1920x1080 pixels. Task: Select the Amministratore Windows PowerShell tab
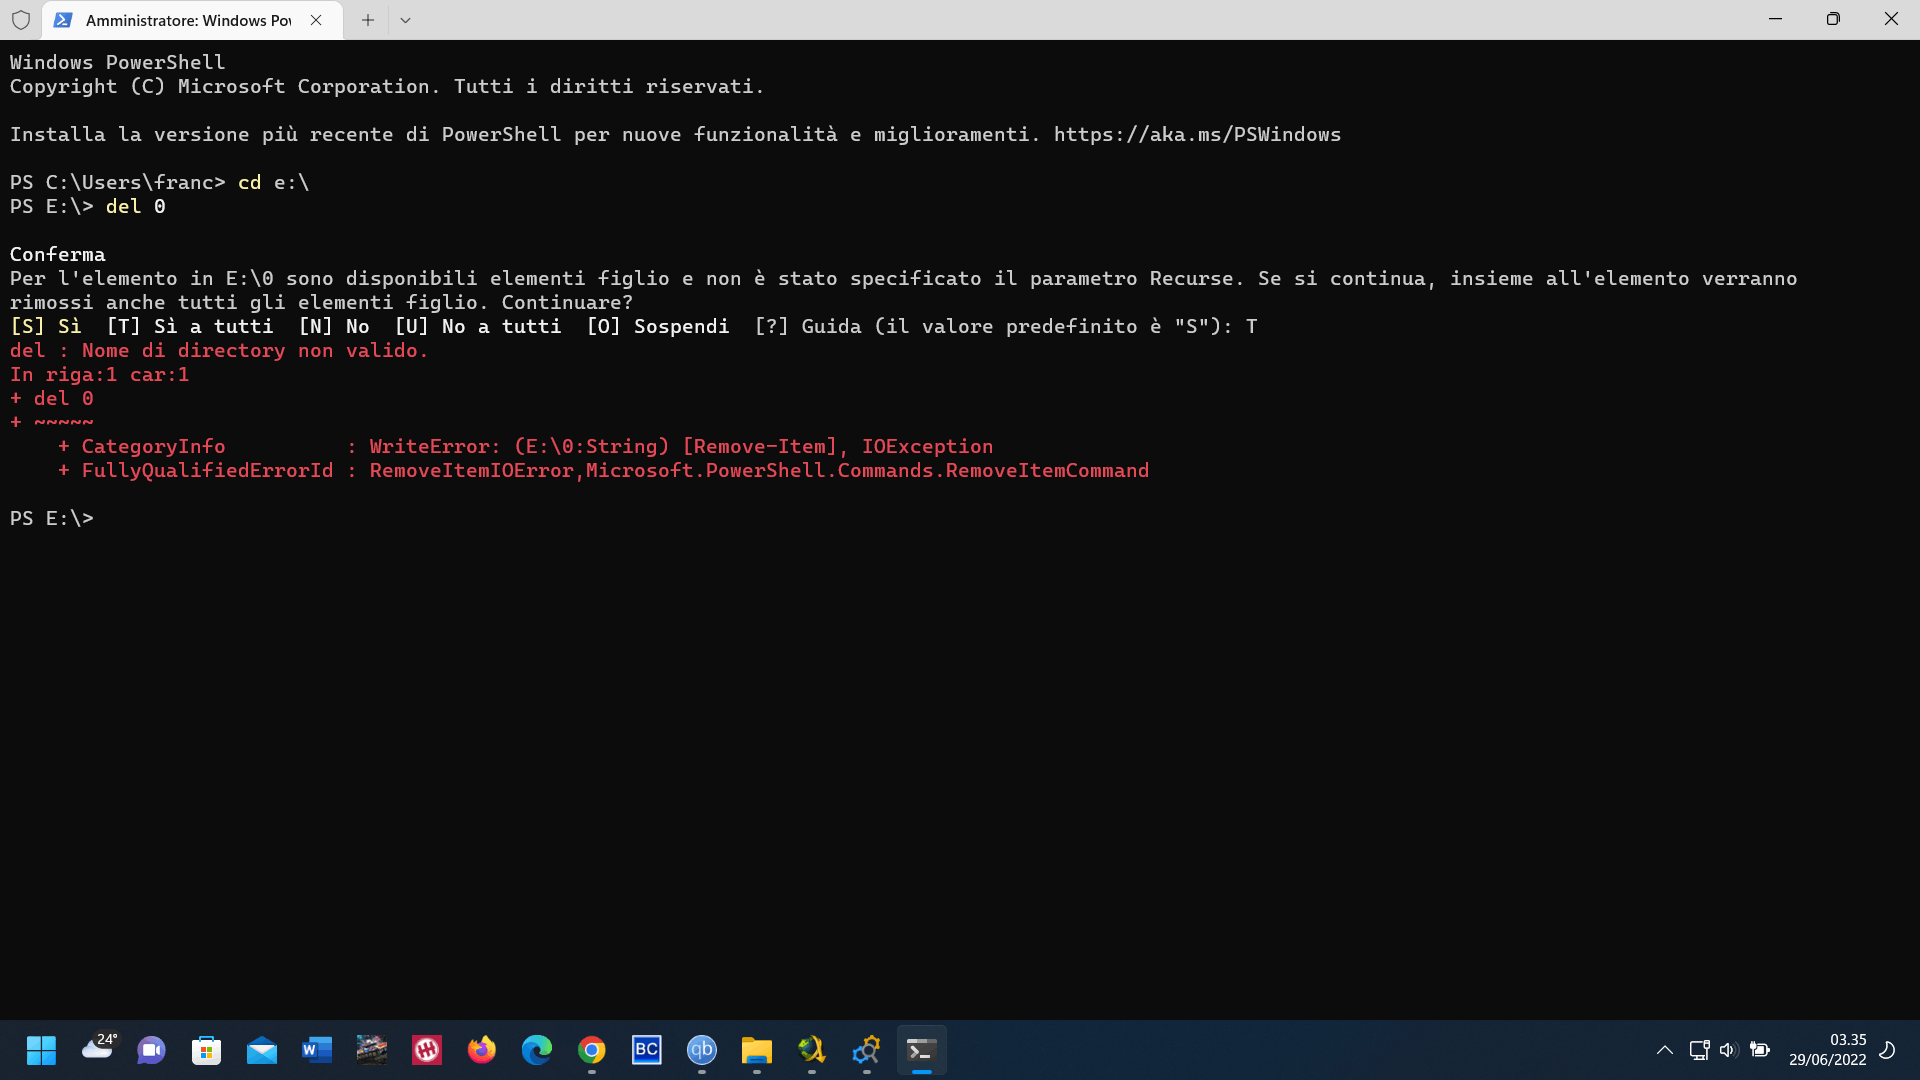(x=188, y=20)
